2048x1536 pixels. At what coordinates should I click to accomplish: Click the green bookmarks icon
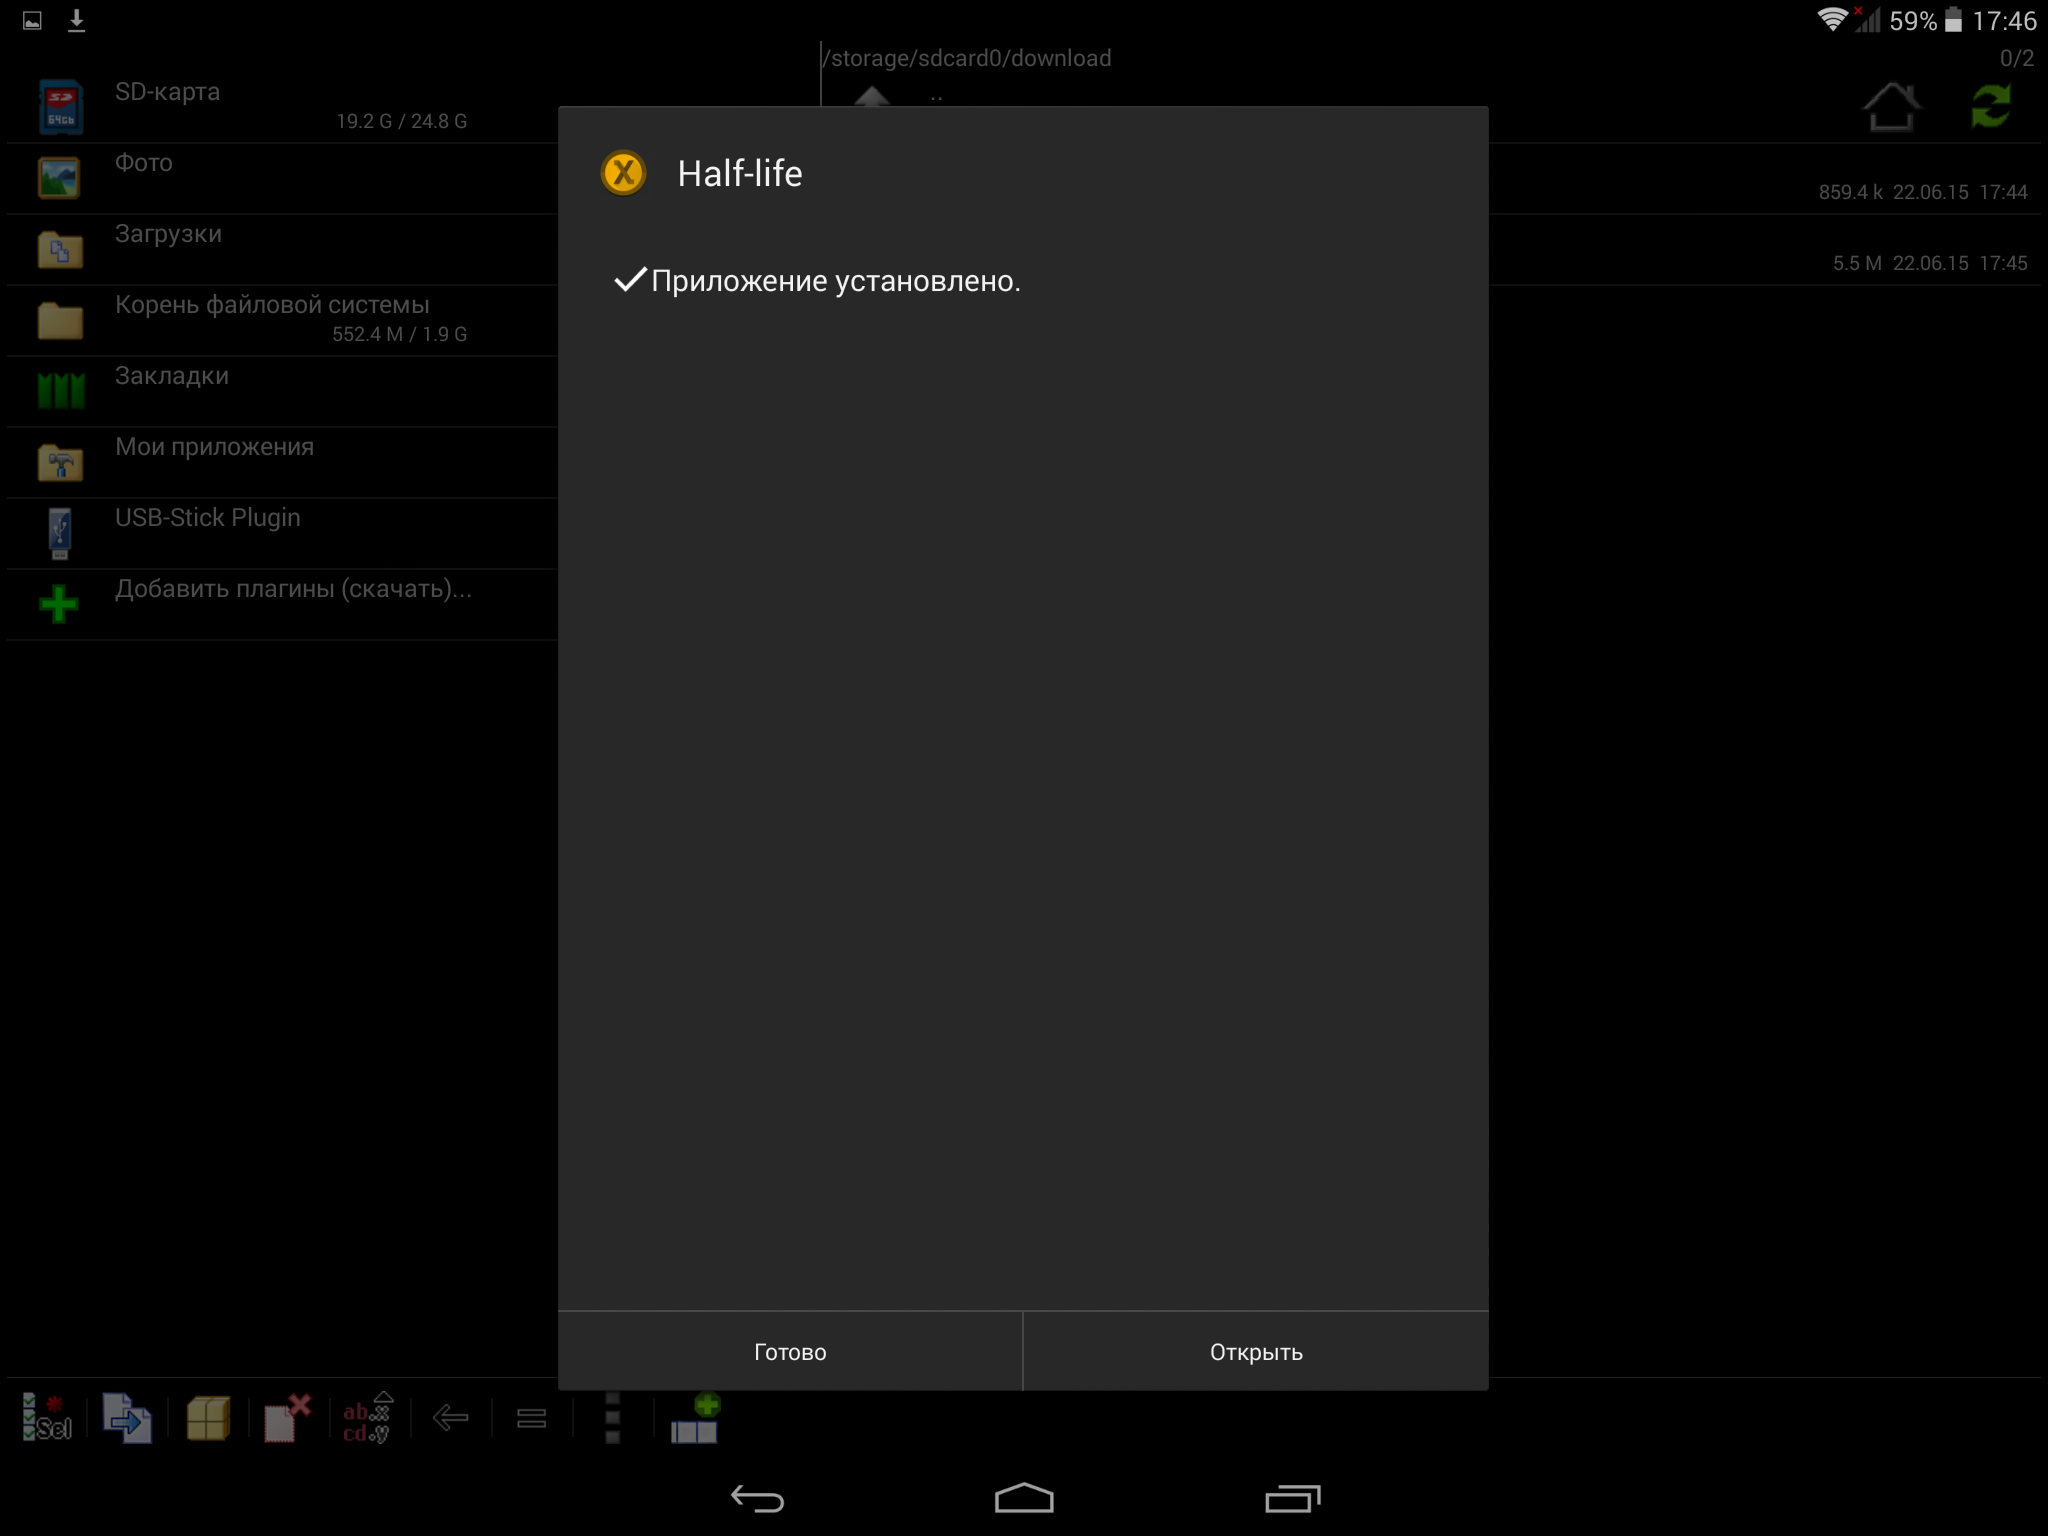click(61, 391)
